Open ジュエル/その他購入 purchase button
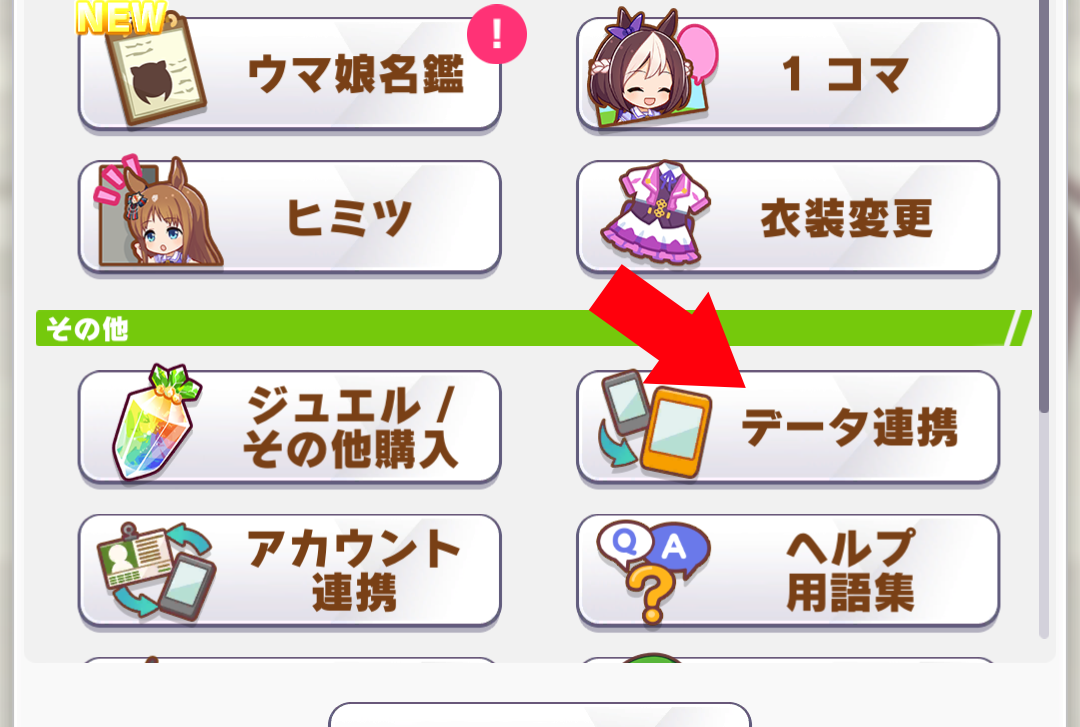This screenshot has height=727, width=1080. click(x=289, y=428)
